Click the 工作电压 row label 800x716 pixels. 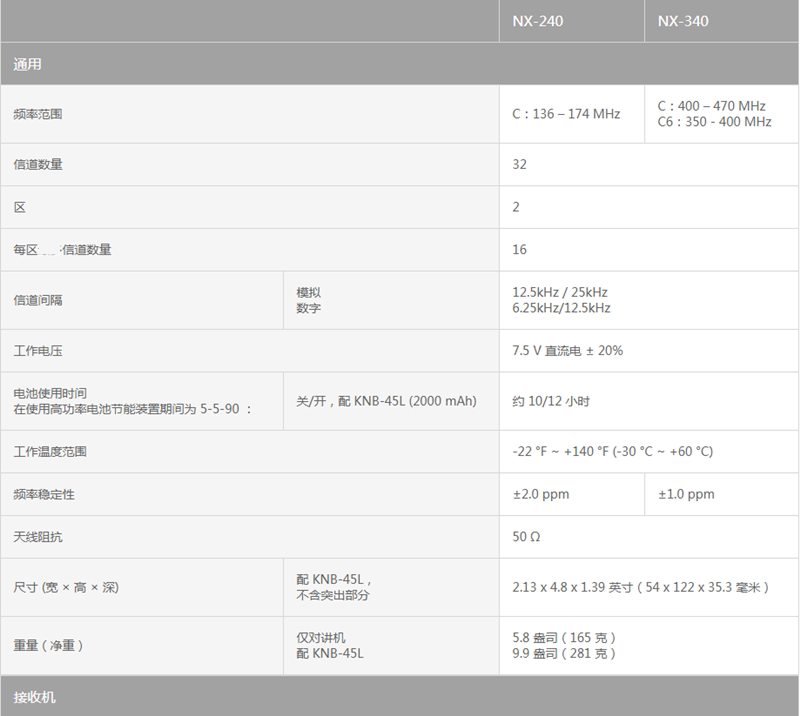point(38,351)
